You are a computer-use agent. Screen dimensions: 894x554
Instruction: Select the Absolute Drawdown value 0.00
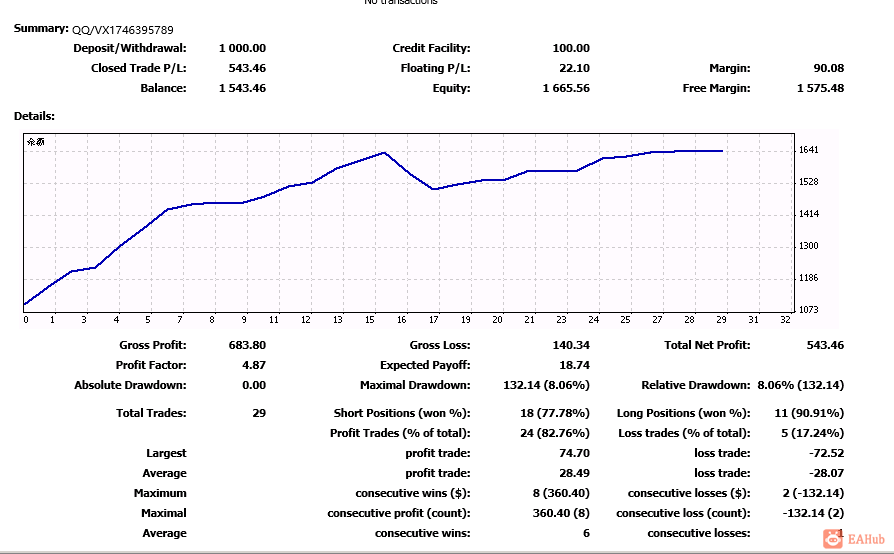(254, 385)
